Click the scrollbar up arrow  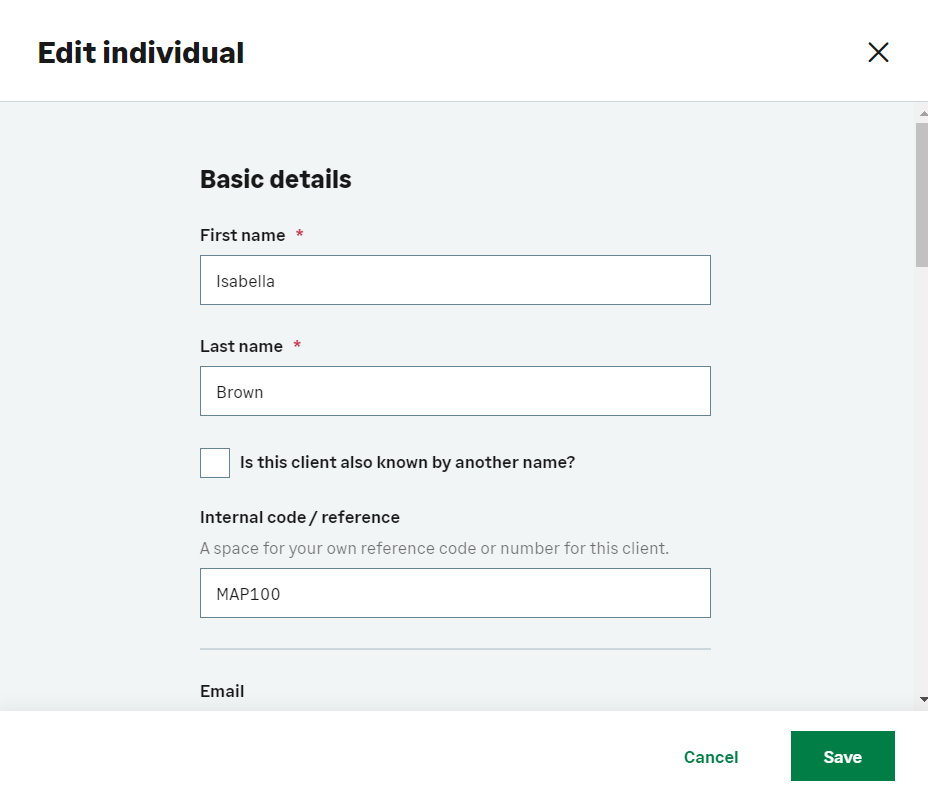click(921, 115)
